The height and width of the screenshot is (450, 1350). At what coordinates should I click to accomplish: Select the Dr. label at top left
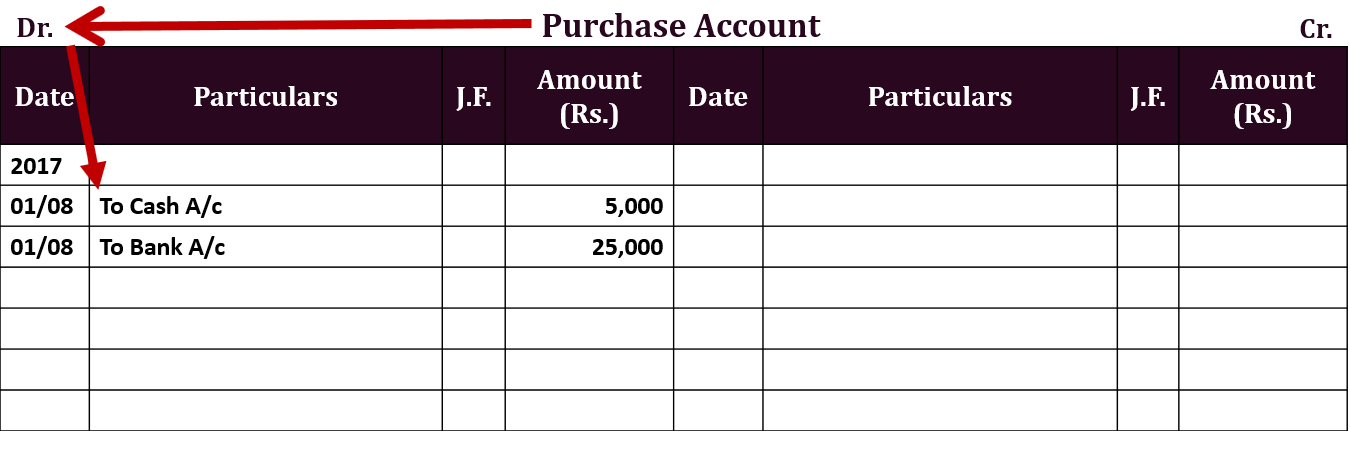tap(35, 28)
